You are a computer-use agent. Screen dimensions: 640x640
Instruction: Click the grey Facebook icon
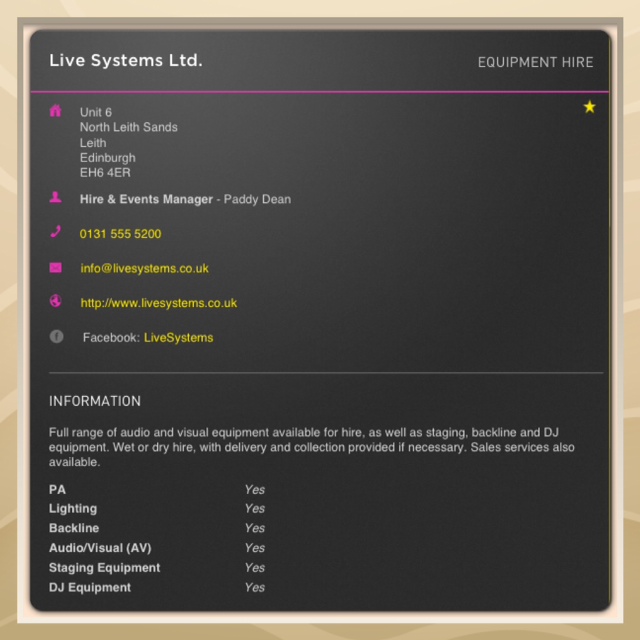coord(56,336)
